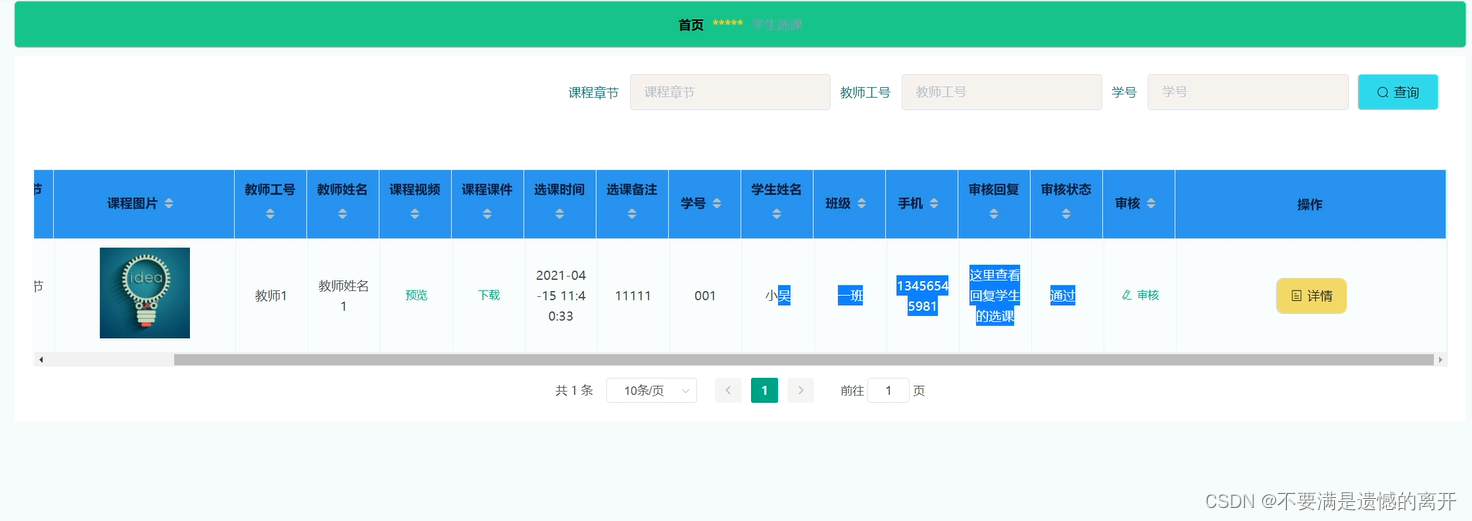Screen dimensions: 1472x521
Task: Sort table by 课程图片 column
Action: click(x=169, y=204)
